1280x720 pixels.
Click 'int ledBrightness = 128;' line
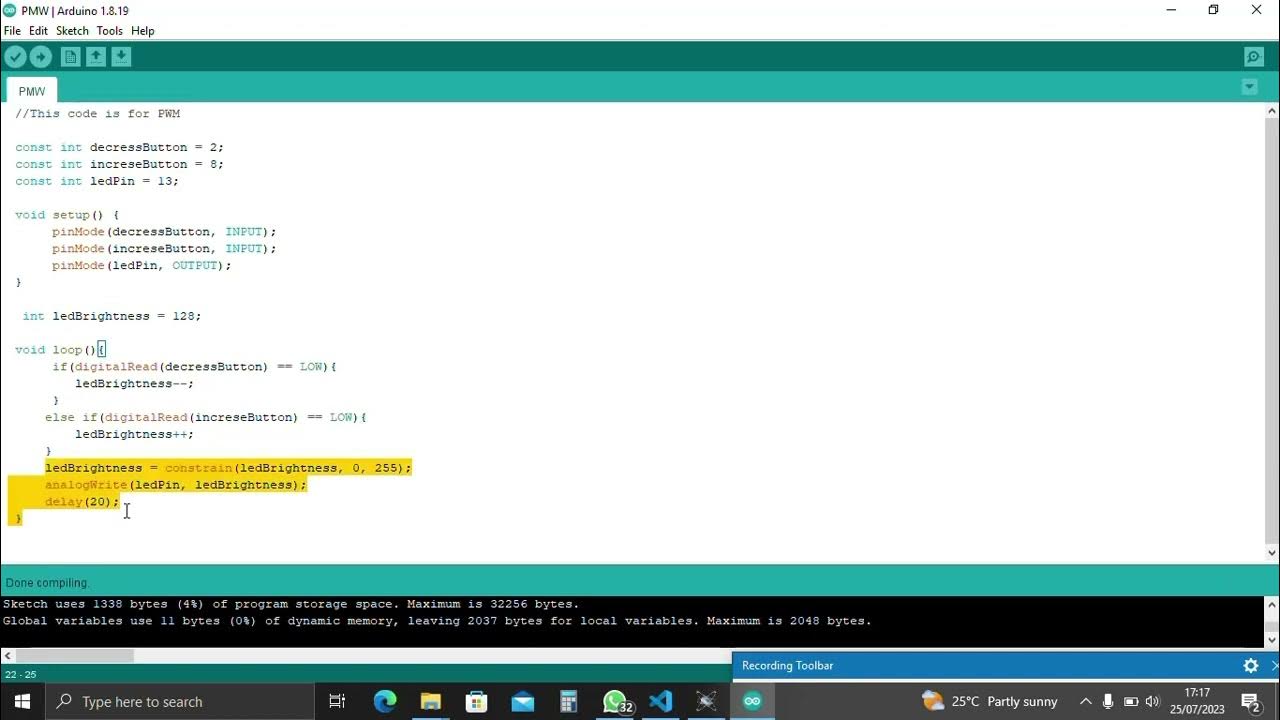[x=112, y=316]
